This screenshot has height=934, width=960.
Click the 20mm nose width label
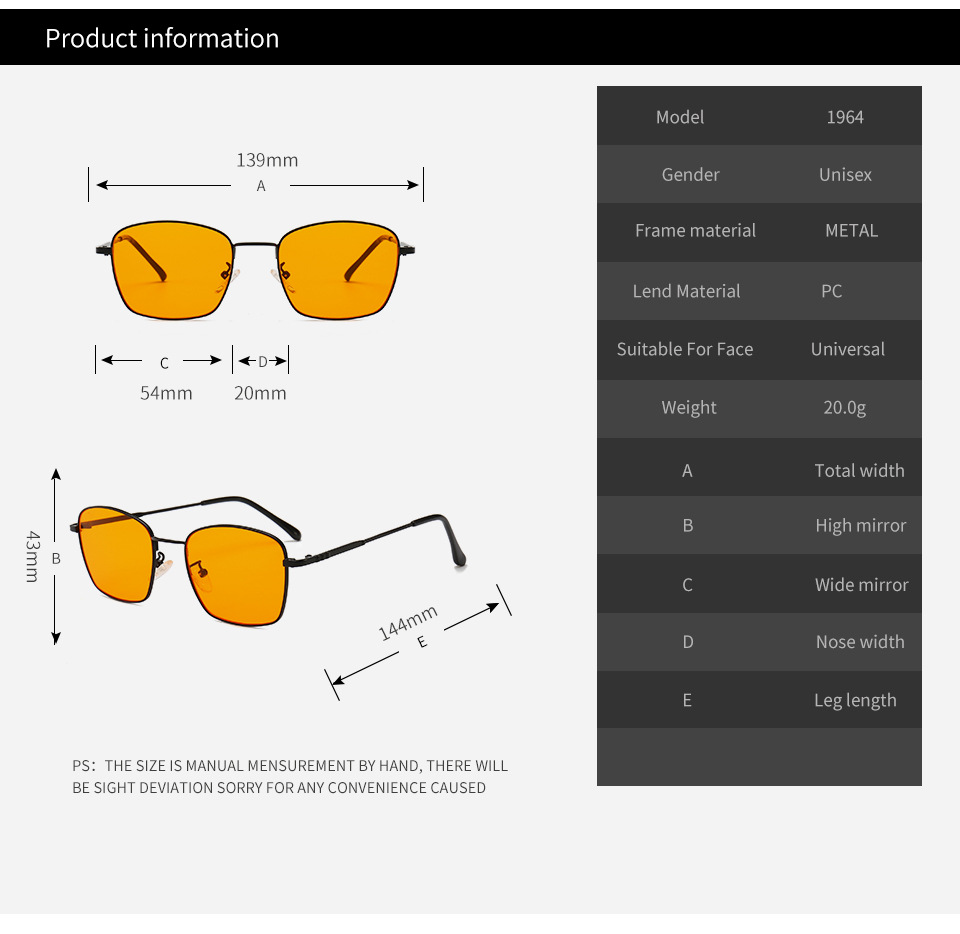coord(260,393)
